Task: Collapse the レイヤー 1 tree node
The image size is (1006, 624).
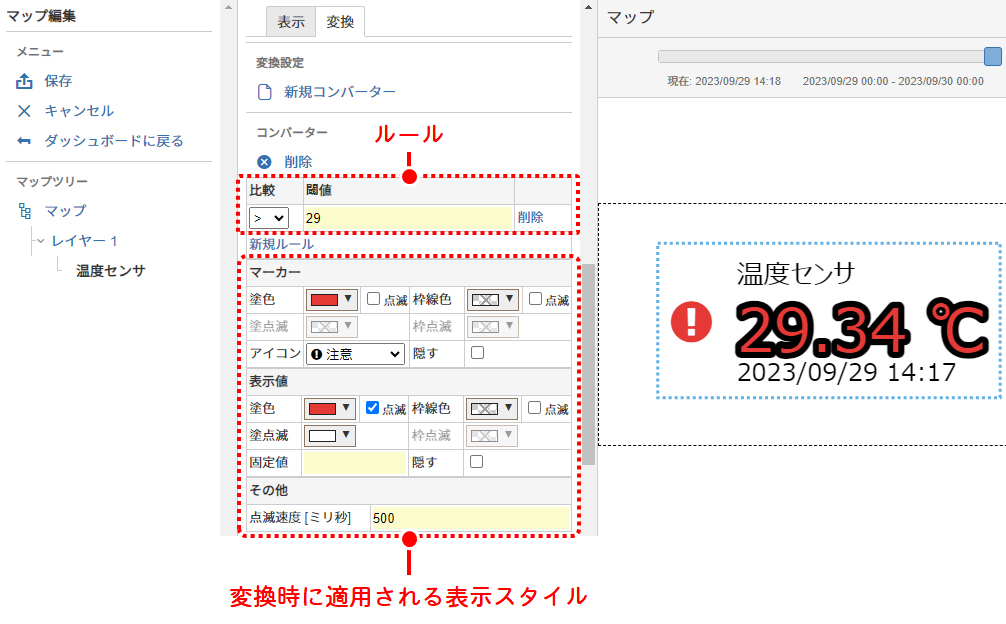Action: coord(40,241)
